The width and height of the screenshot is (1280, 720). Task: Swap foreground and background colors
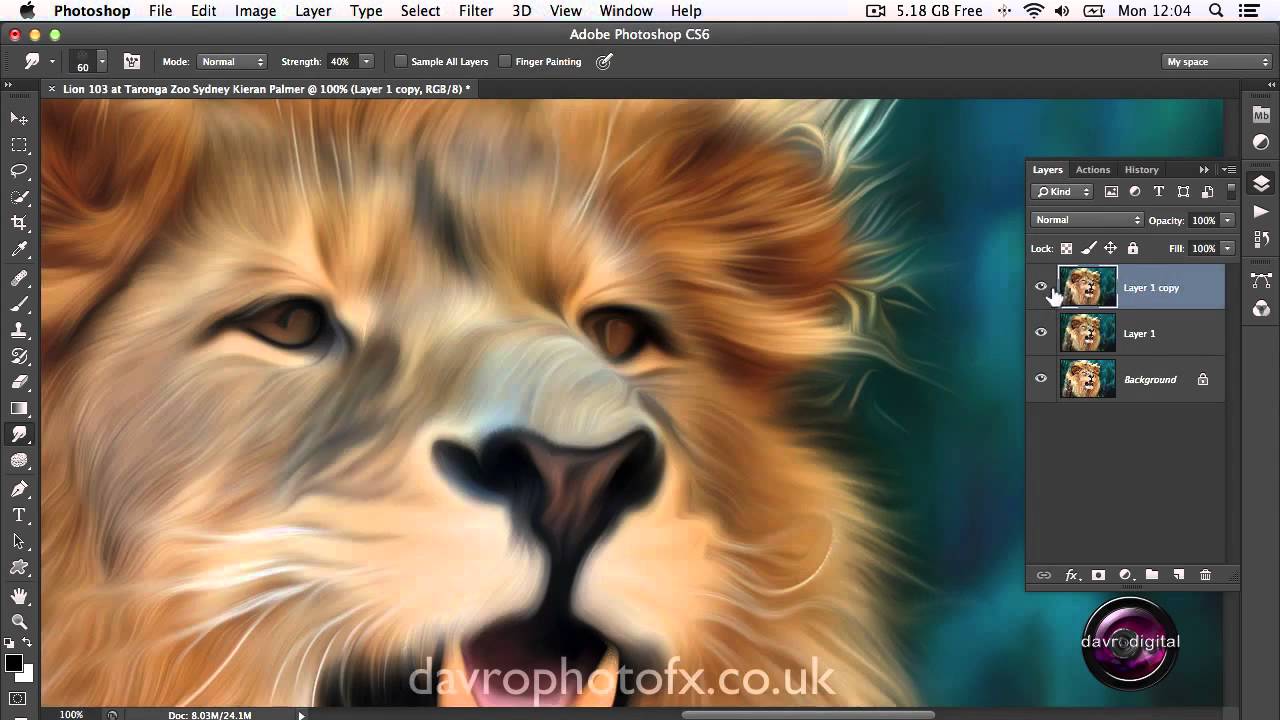coord(27,642)
